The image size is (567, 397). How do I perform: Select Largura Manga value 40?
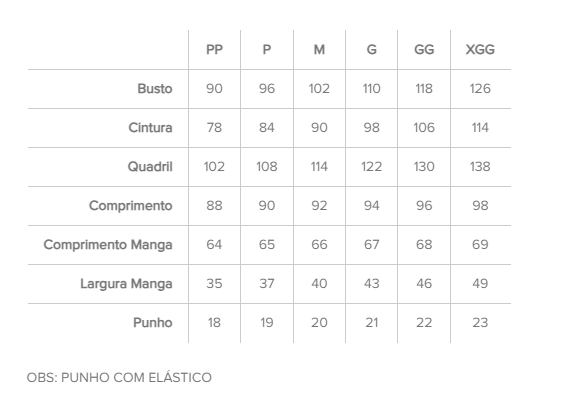click(x=319, y=284)
